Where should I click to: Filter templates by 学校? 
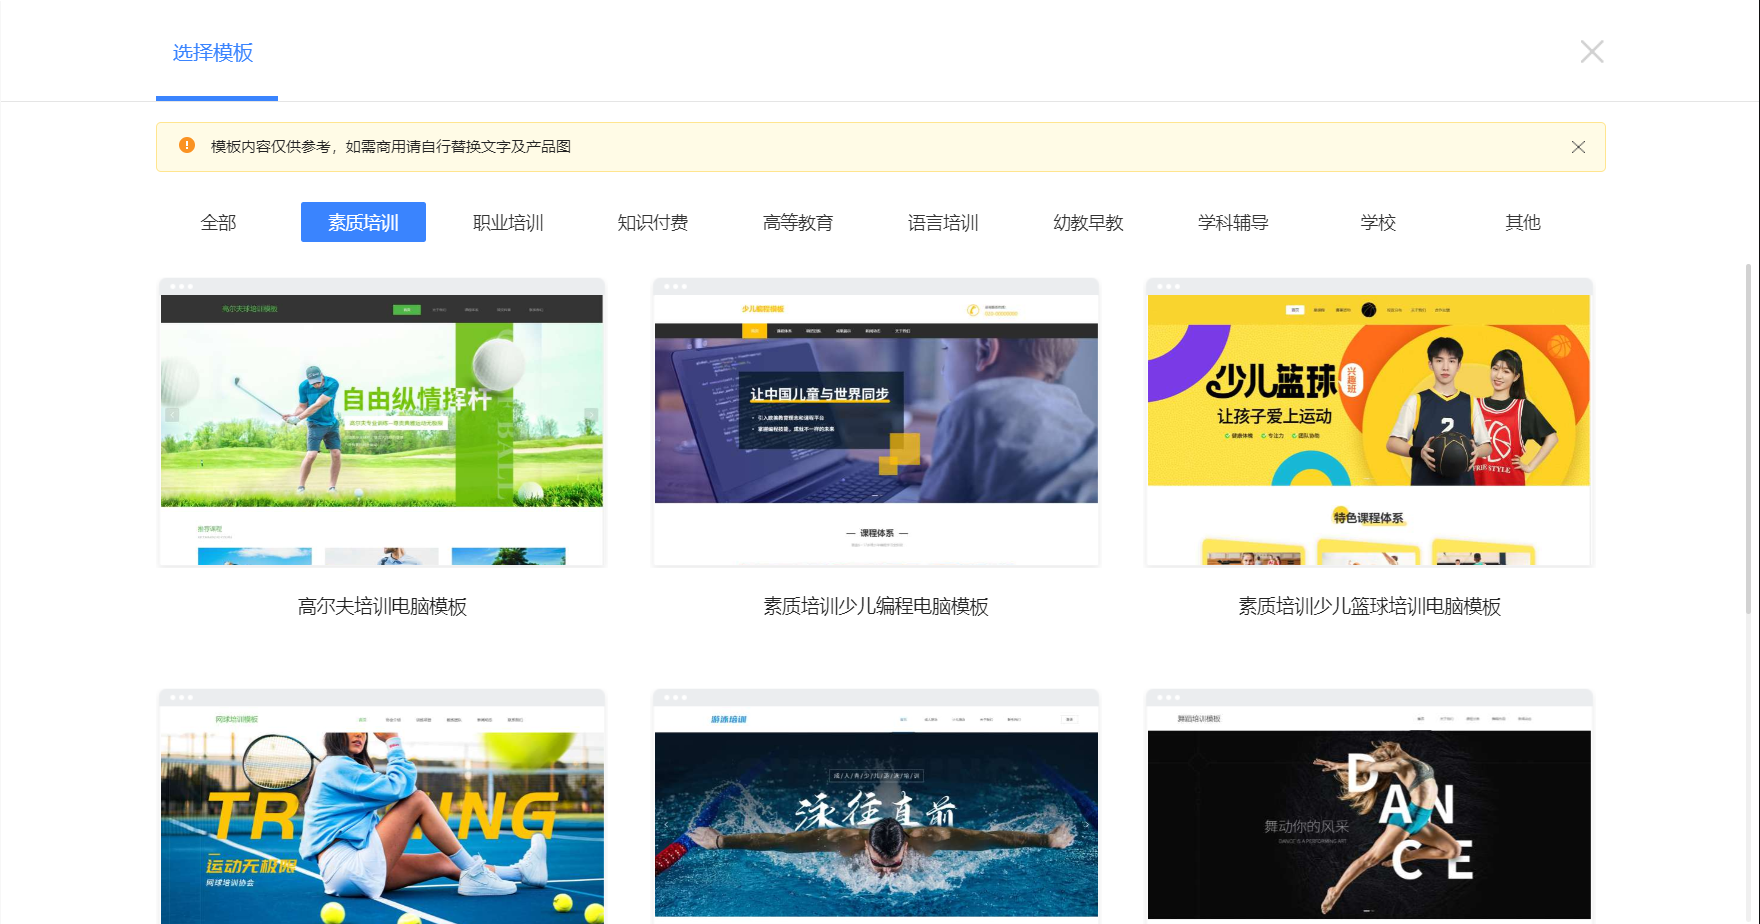click(x=1378, y=222)
